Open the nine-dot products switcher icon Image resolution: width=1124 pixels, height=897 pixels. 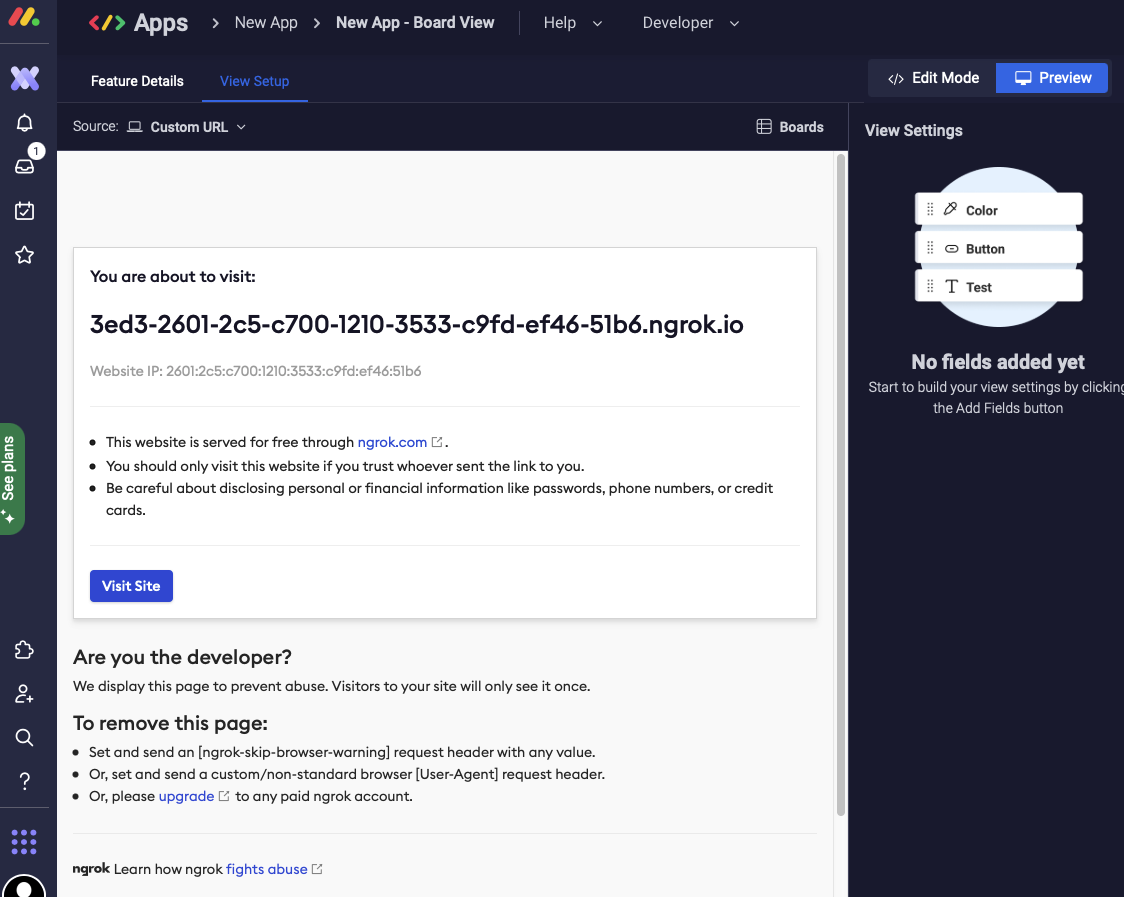click(x=24, y=842)
